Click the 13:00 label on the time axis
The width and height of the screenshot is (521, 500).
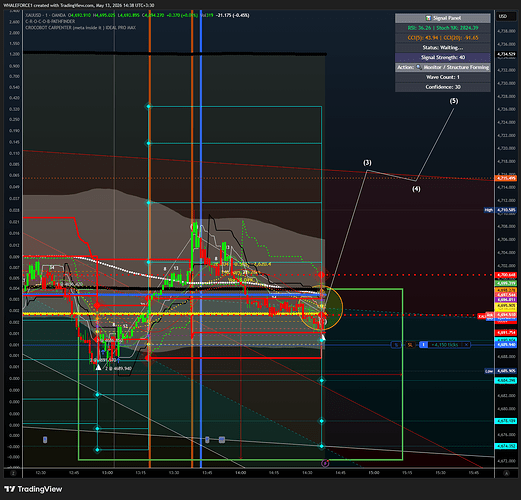(107, 473)
